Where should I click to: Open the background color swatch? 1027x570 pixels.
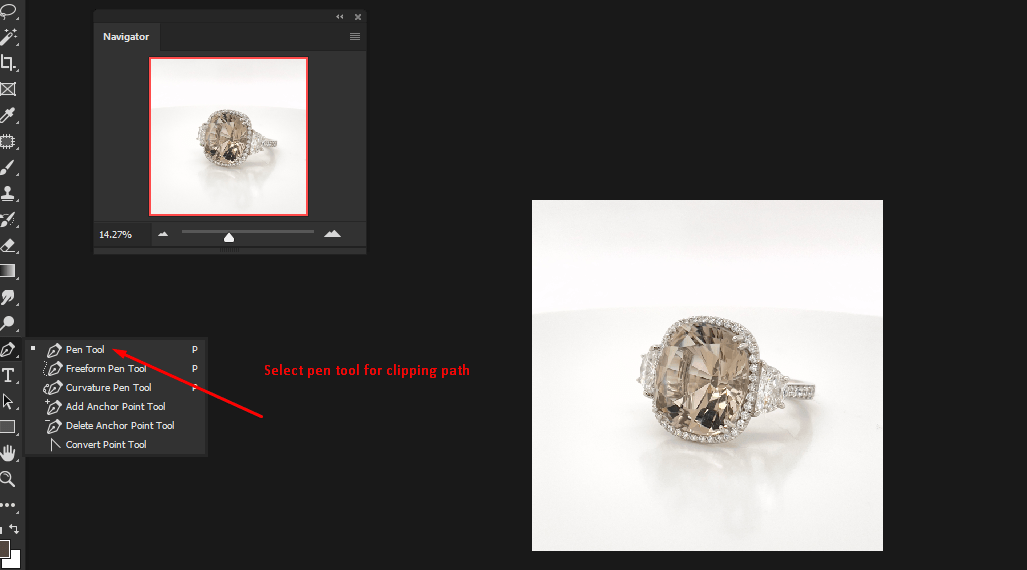pyautogui.click(x=15, y=560)
